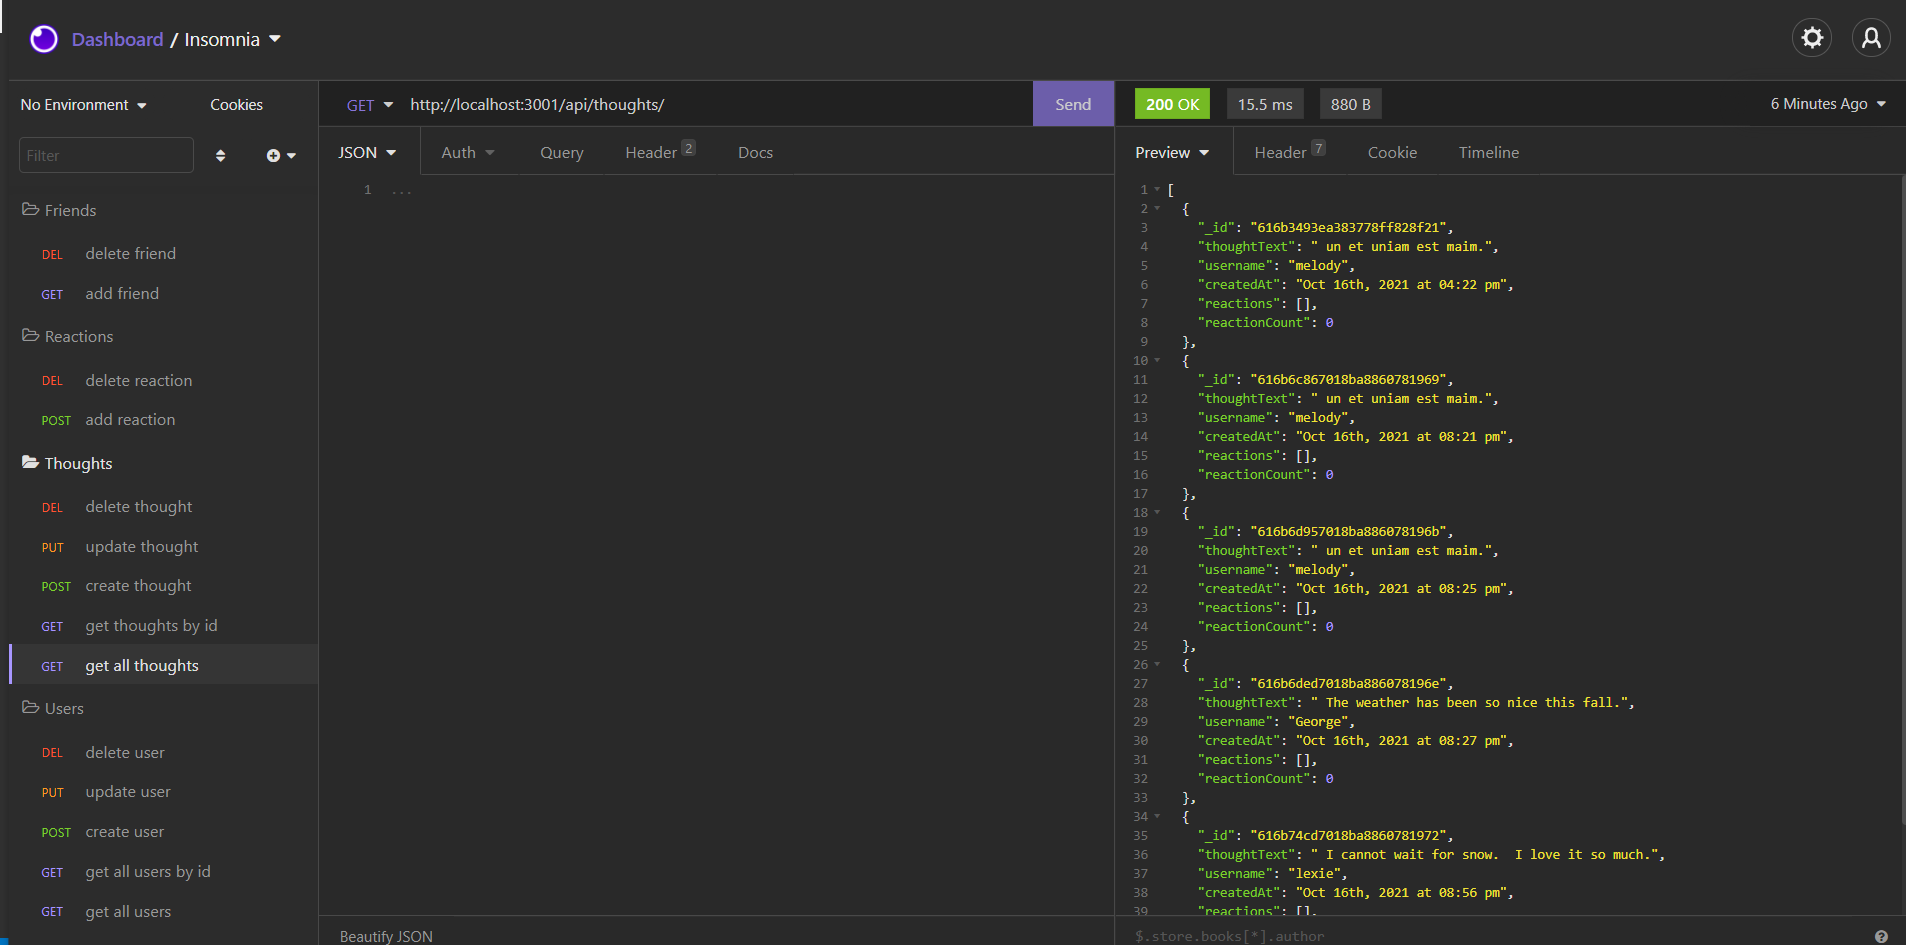
Task: Open the Timeline tab
Action: [1488, 153]
